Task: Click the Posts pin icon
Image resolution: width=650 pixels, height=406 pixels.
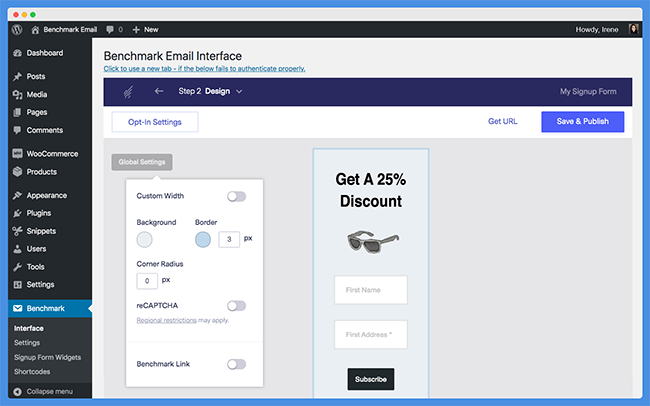Action: pyautogui.click(x=17, y=76)
